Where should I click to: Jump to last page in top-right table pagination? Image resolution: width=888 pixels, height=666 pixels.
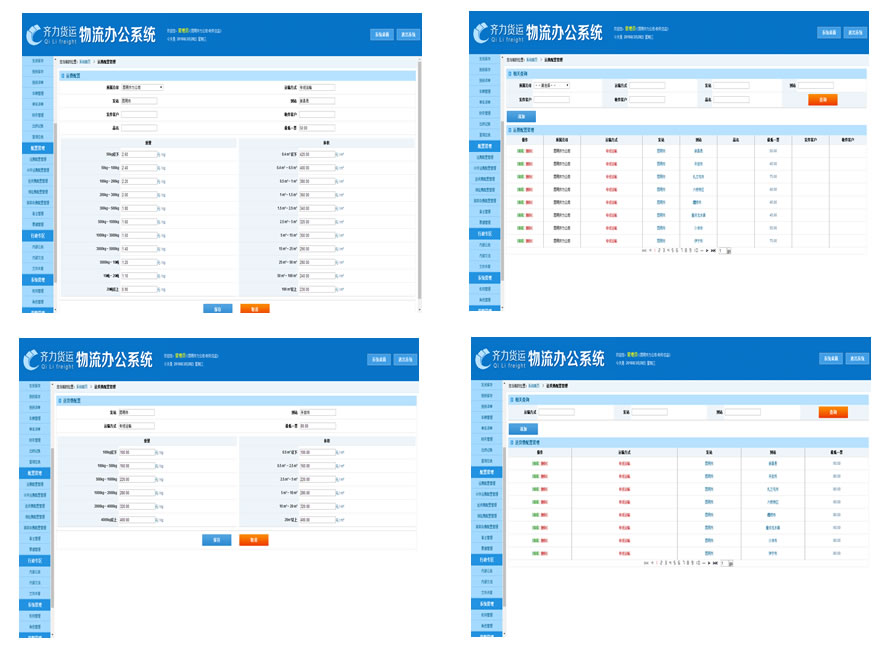click(713, 251)
